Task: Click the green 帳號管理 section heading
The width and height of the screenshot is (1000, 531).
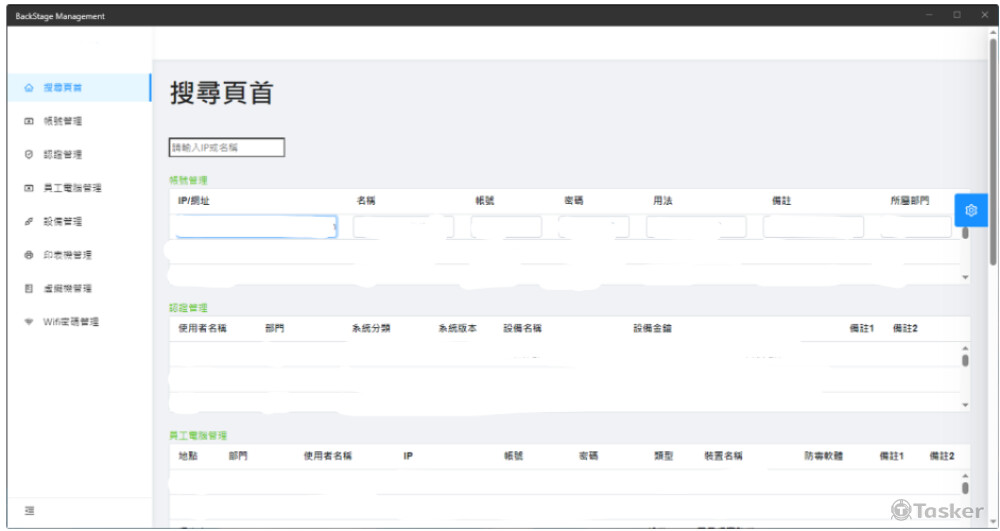Action: coord(188,180)
